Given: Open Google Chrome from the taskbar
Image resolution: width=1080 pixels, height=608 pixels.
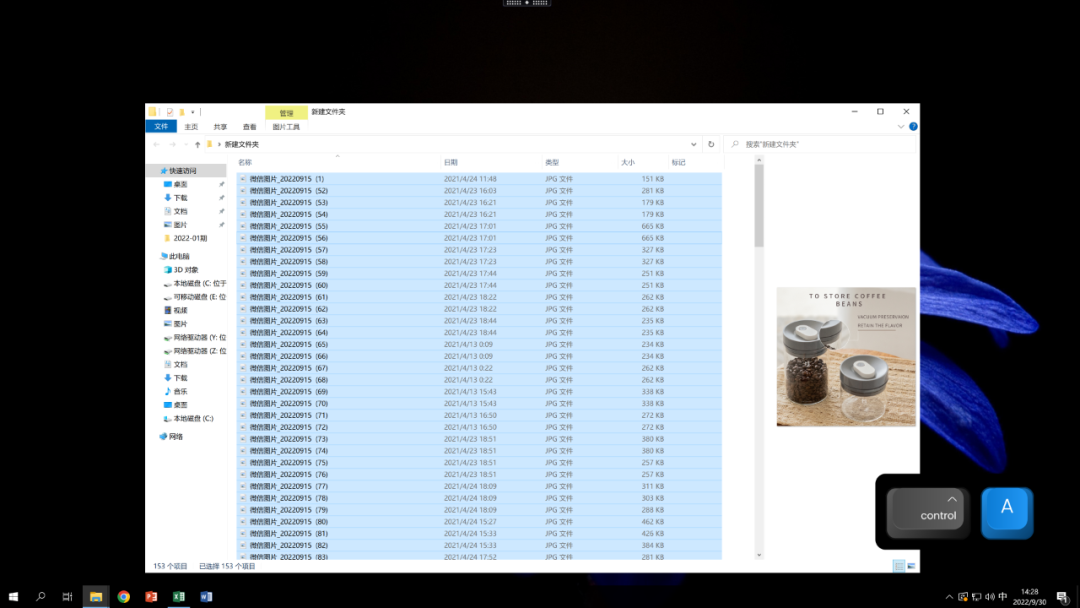Looking at the screenshot, I should [x=123, y=596].
